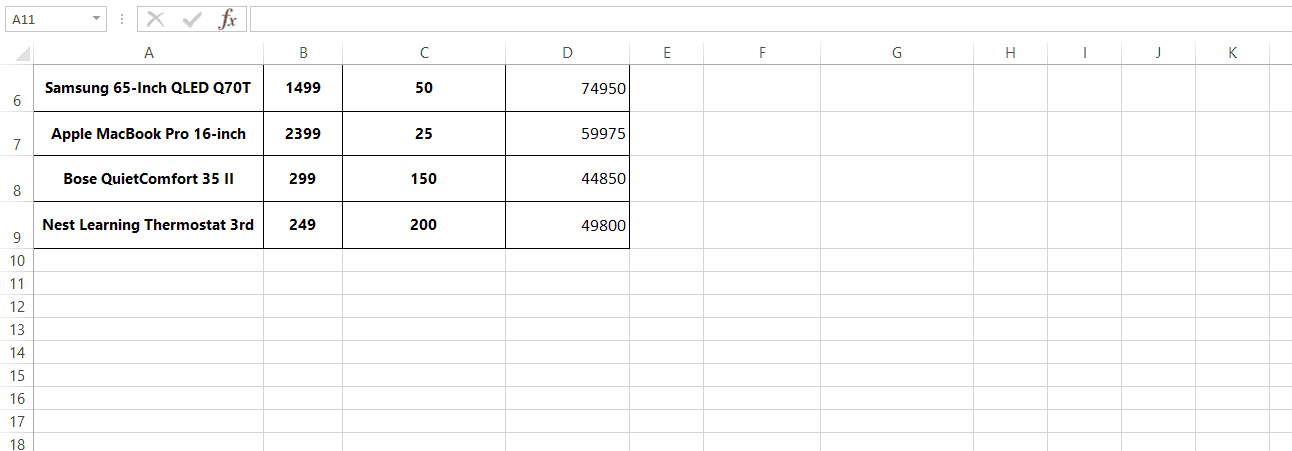
Task: Select row 14 header
Action: pos(17,352)
